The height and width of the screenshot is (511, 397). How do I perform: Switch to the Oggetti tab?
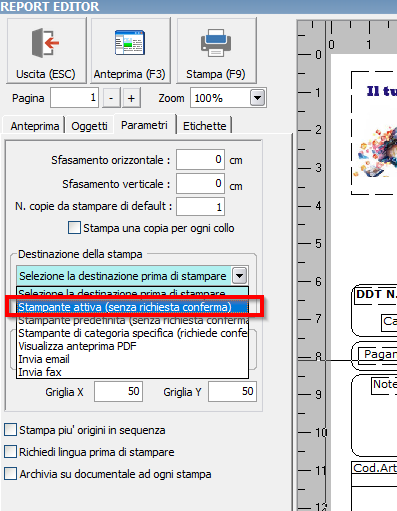89,126
